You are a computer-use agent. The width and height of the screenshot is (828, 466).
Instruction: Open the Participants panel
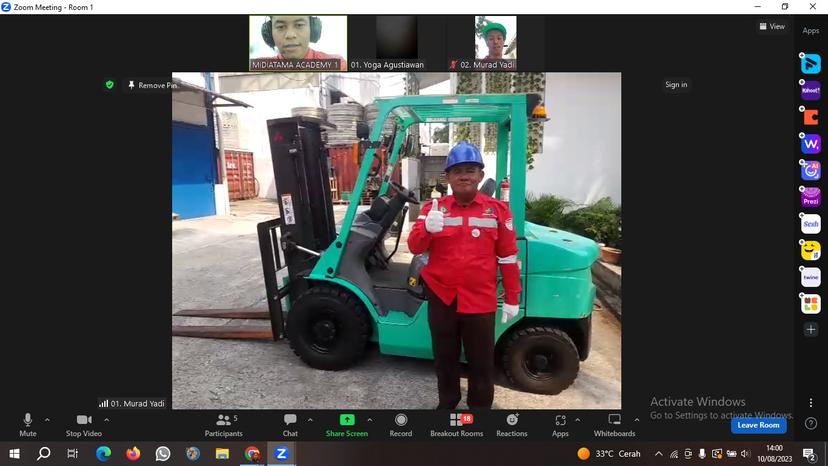(x=223, y=425)
